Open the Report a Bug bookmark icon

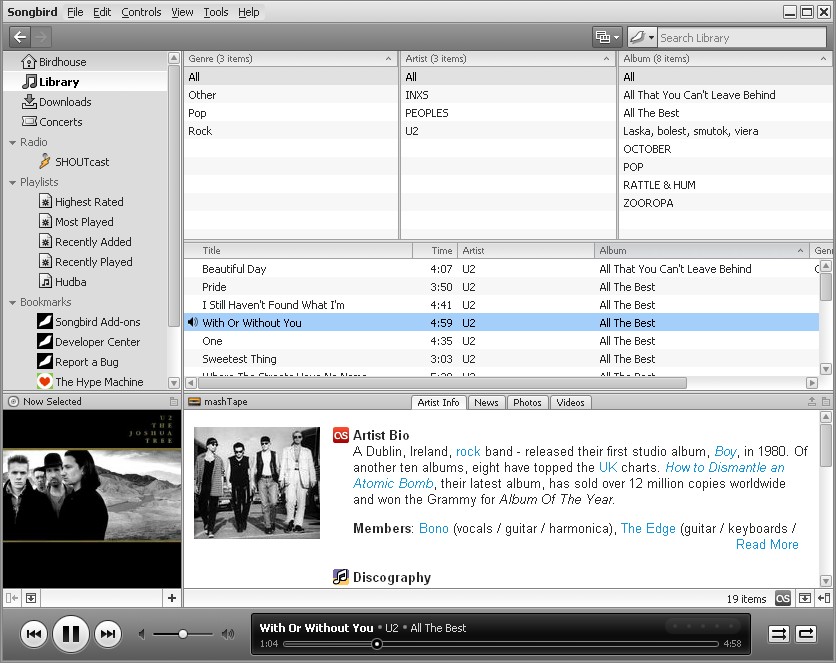(45, 361)
